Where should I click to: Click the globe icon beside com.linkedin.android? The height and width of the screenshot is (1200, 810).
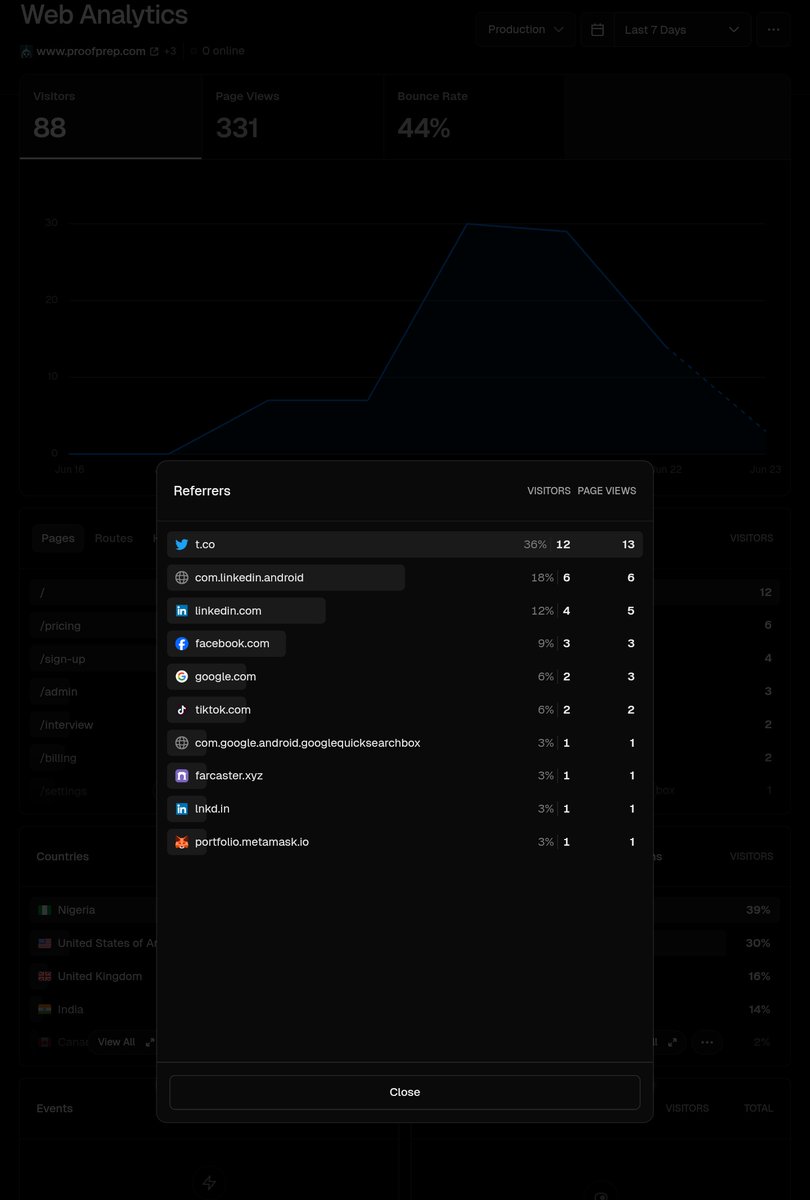[x=181, y=577]
